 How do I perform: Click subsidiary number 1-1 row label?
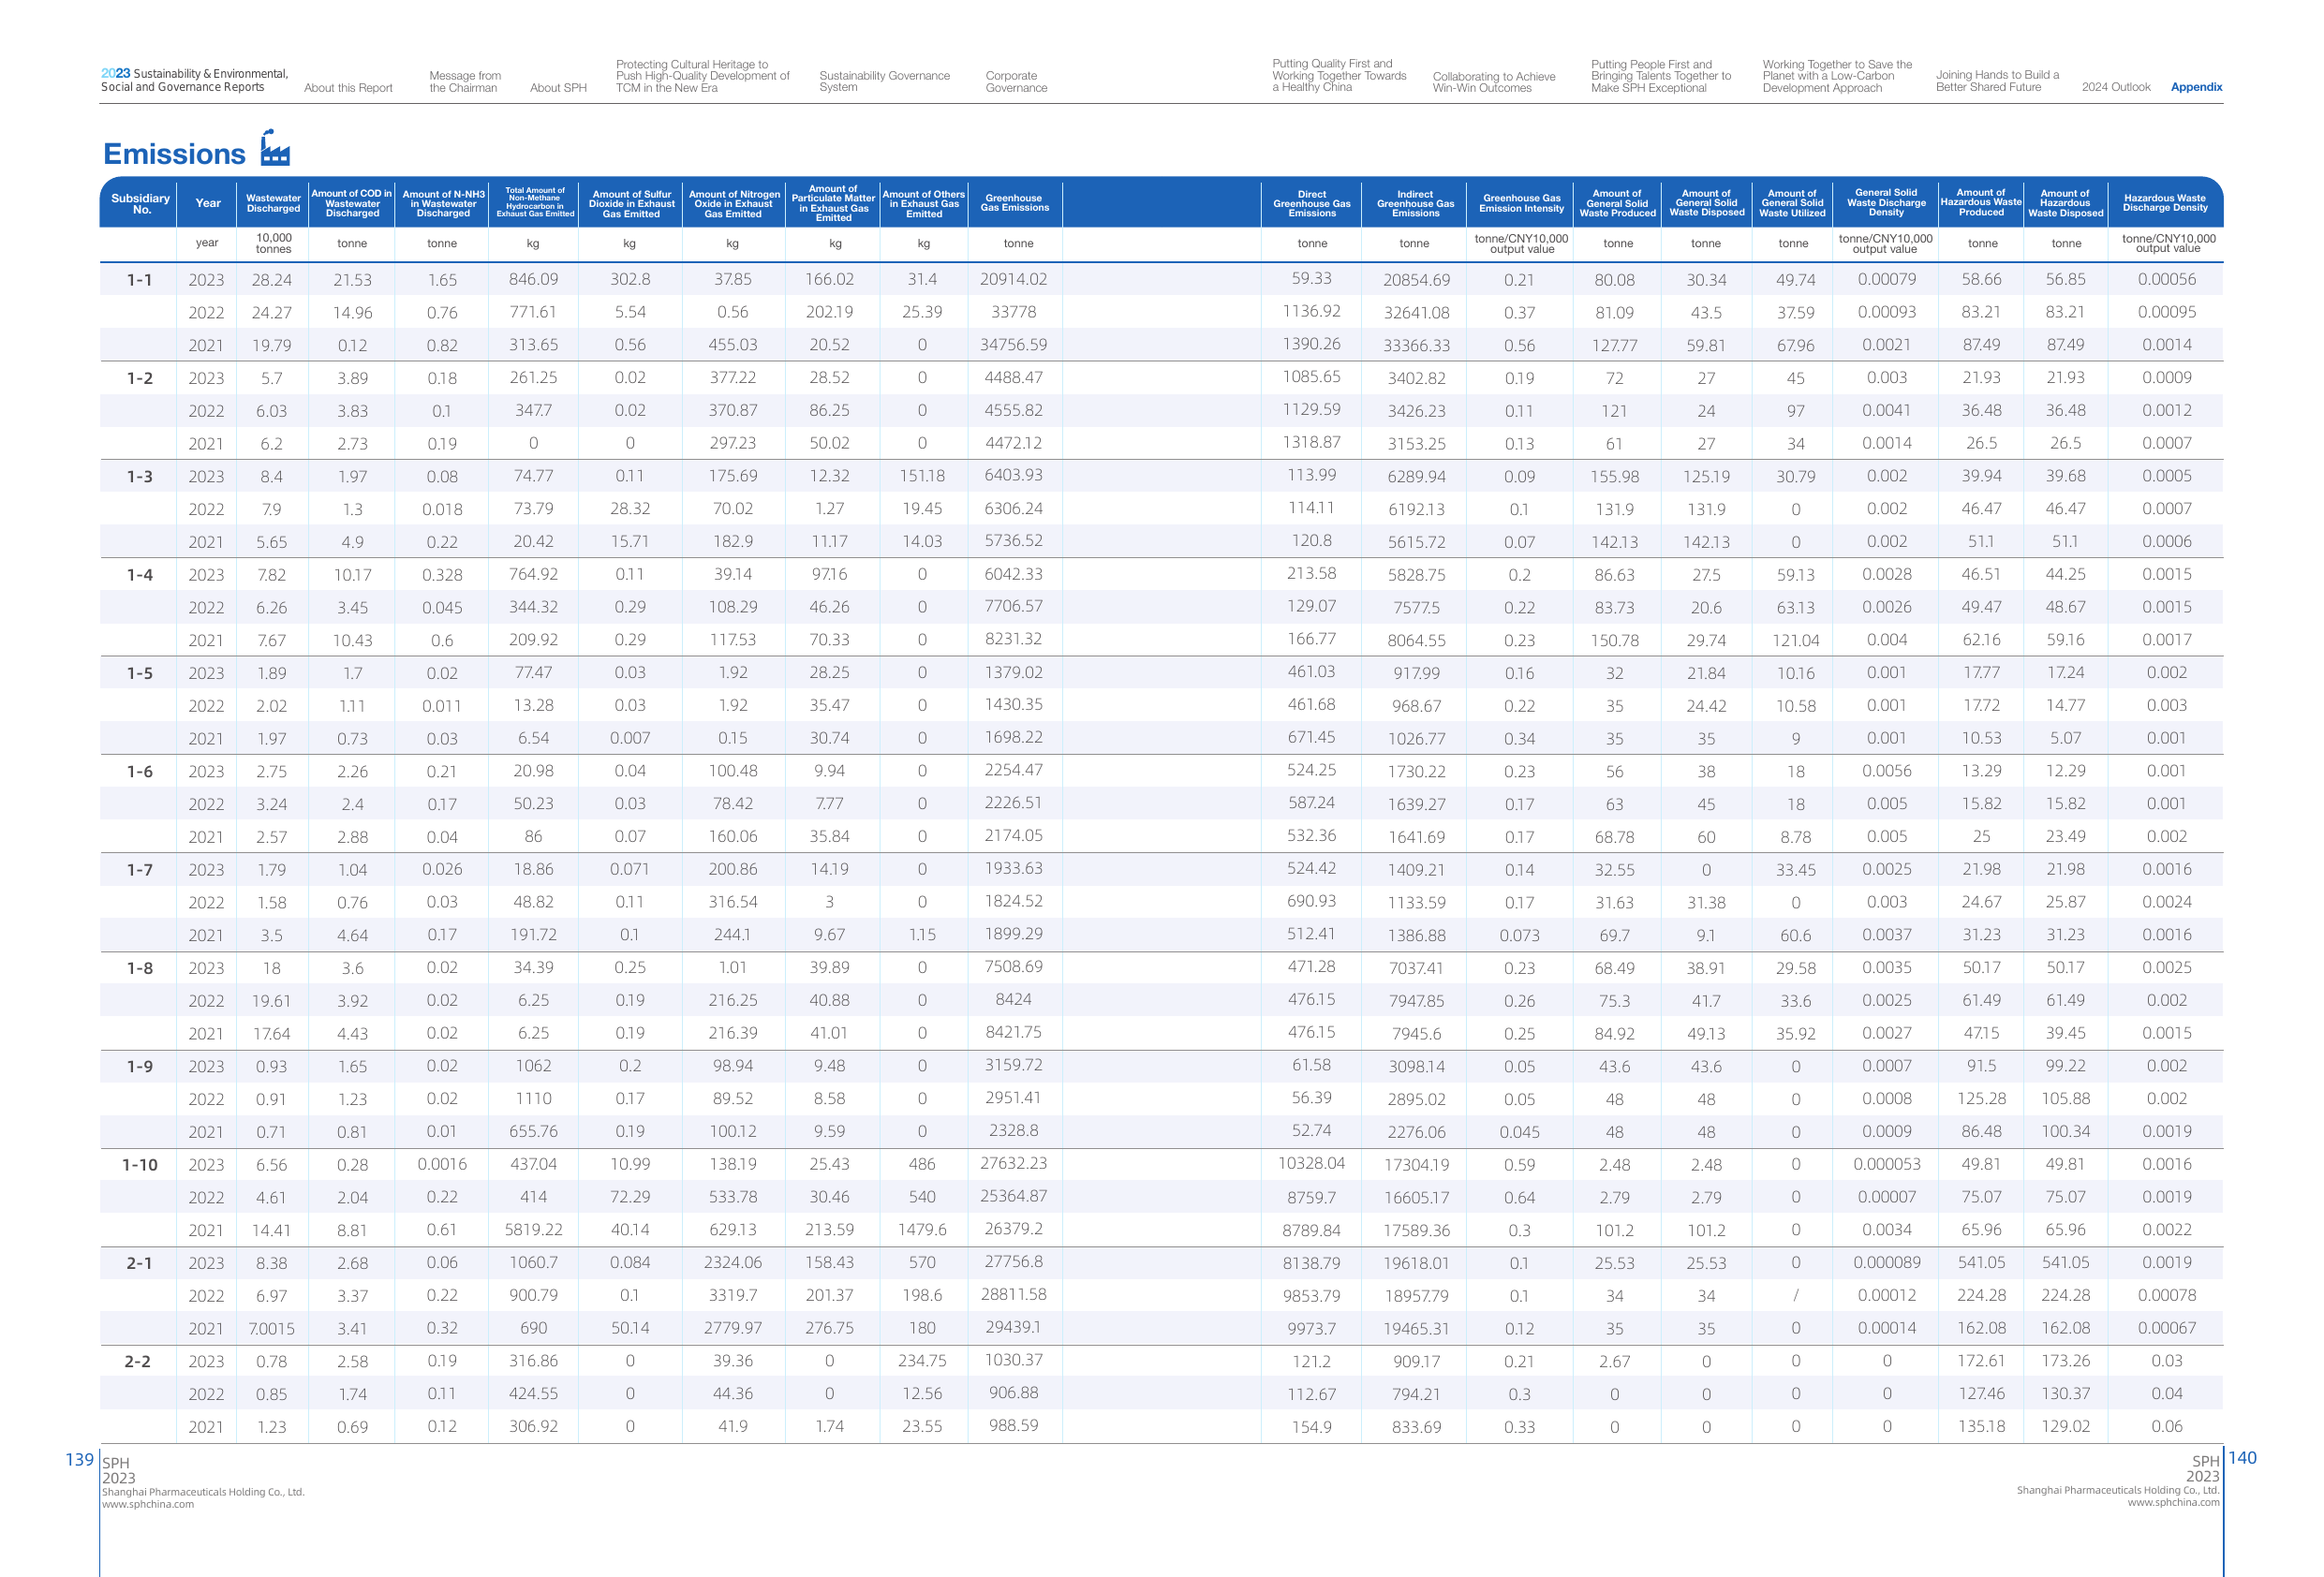(x=139, y=280)
